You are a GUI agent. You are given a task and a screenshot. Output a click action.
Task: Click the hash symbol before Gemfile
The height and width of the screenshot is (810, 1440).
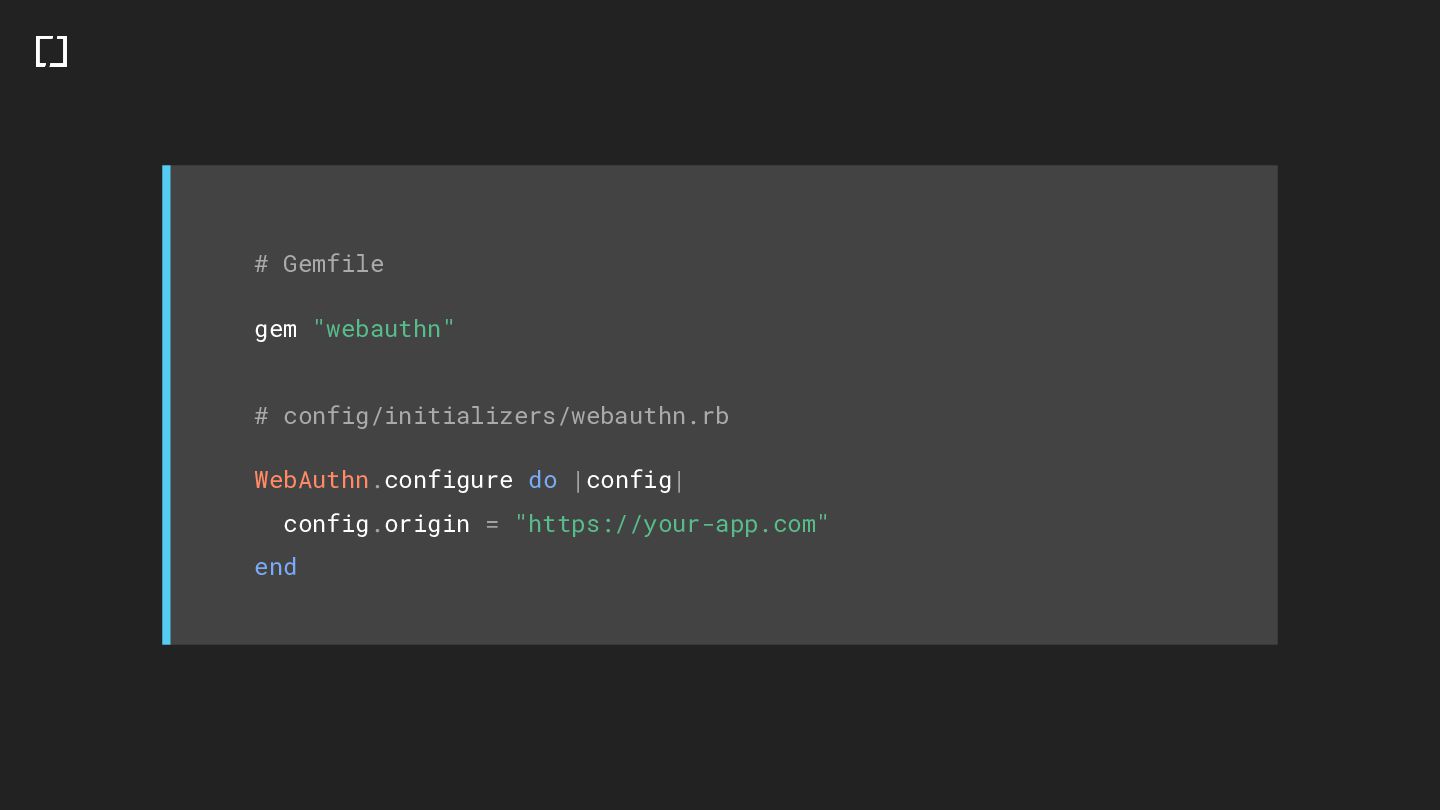[261, 264]
